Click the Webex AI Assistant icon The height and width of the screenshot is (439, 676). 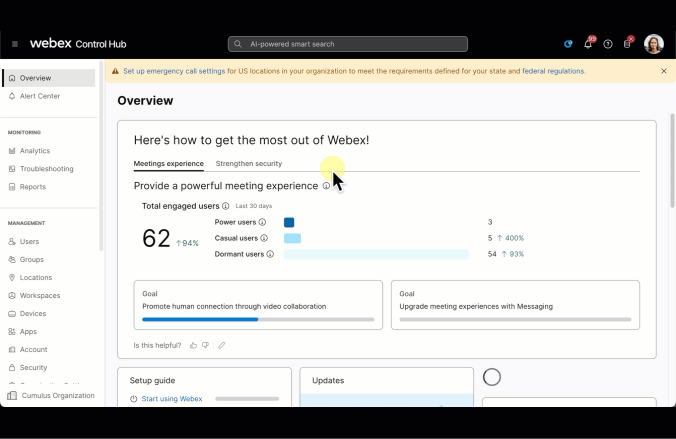568,44
